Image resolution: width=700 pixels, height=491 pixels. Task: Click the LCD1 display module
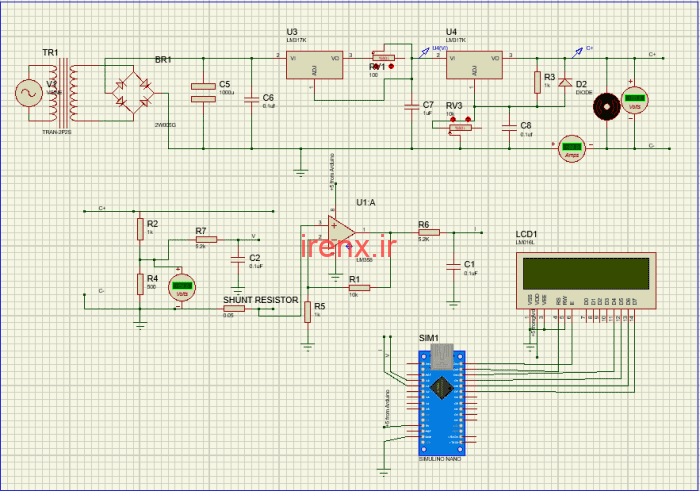point(584,270)
